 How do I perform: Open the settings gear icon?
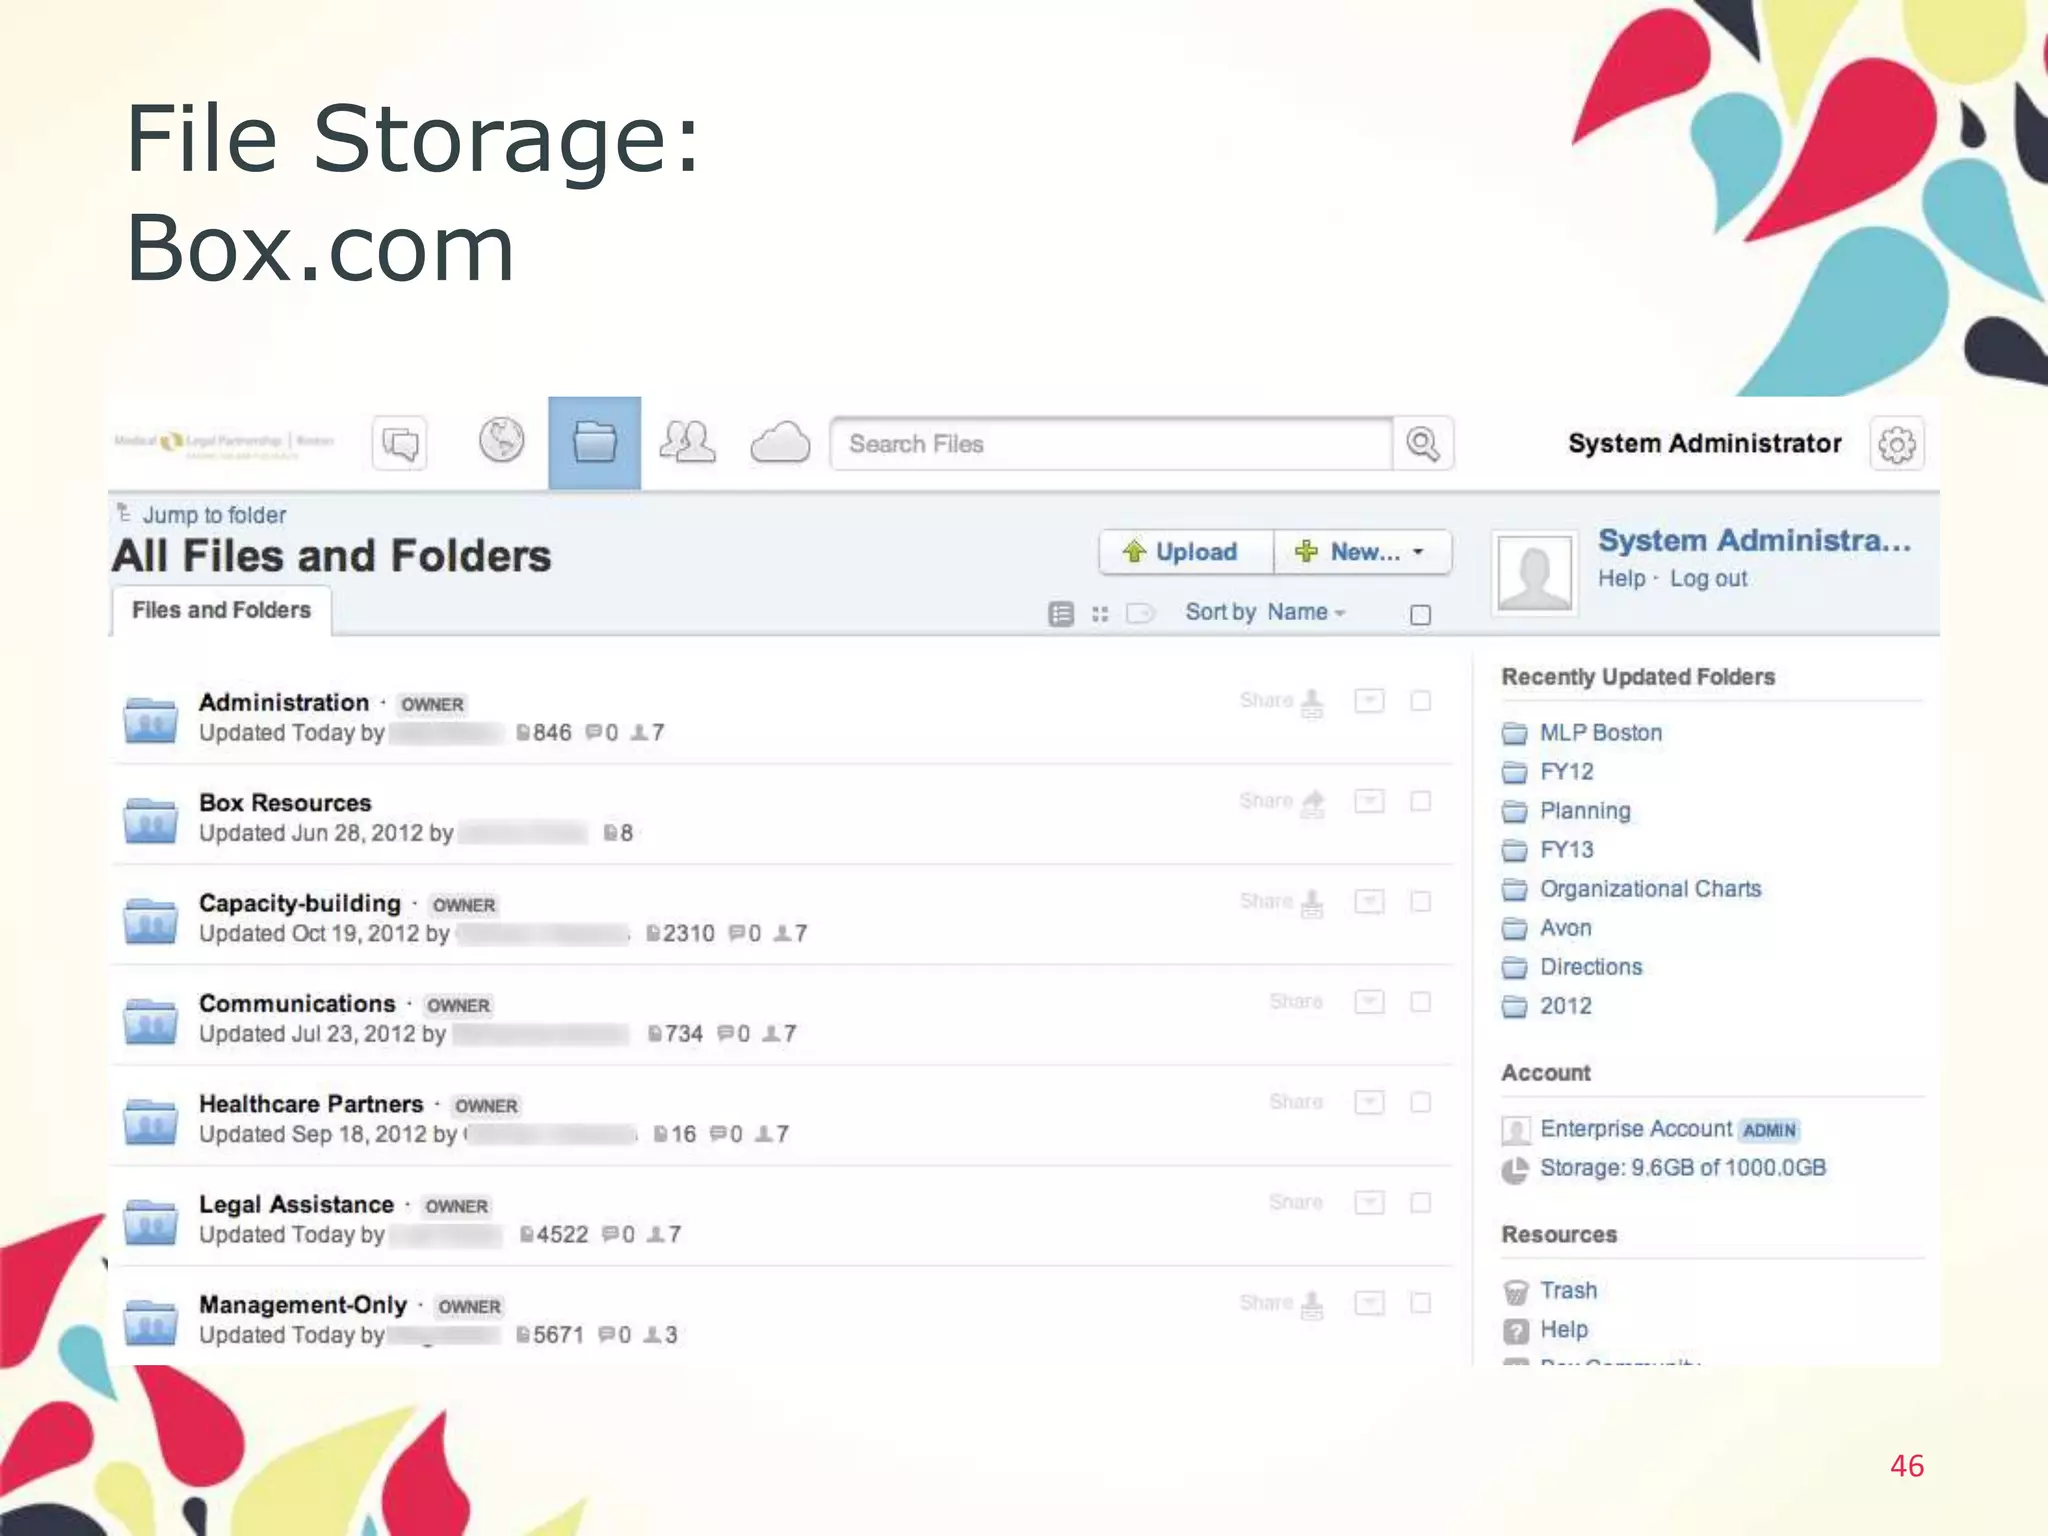1896,444
